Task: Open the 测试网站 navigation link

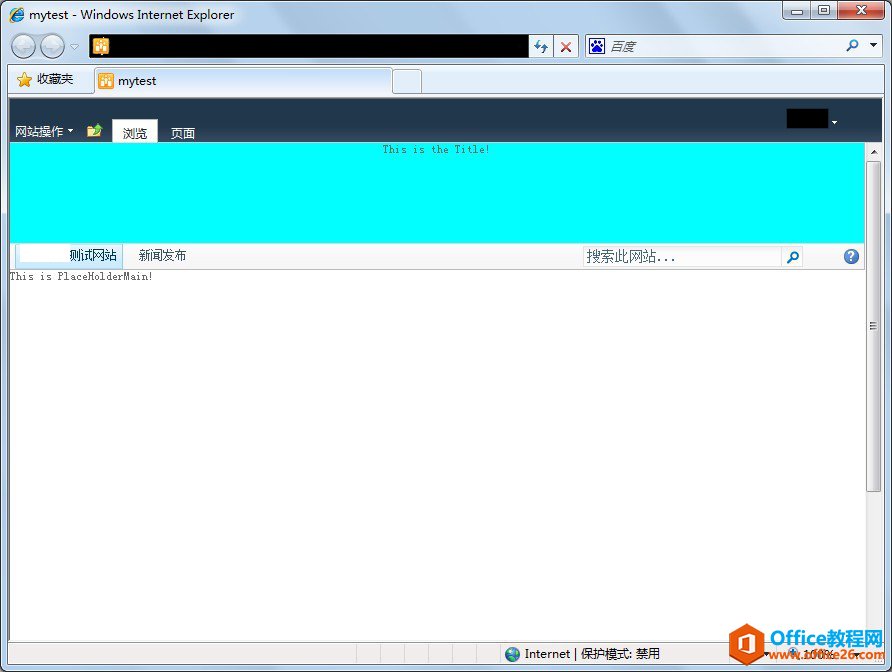Action: click(x=93, y=255)
